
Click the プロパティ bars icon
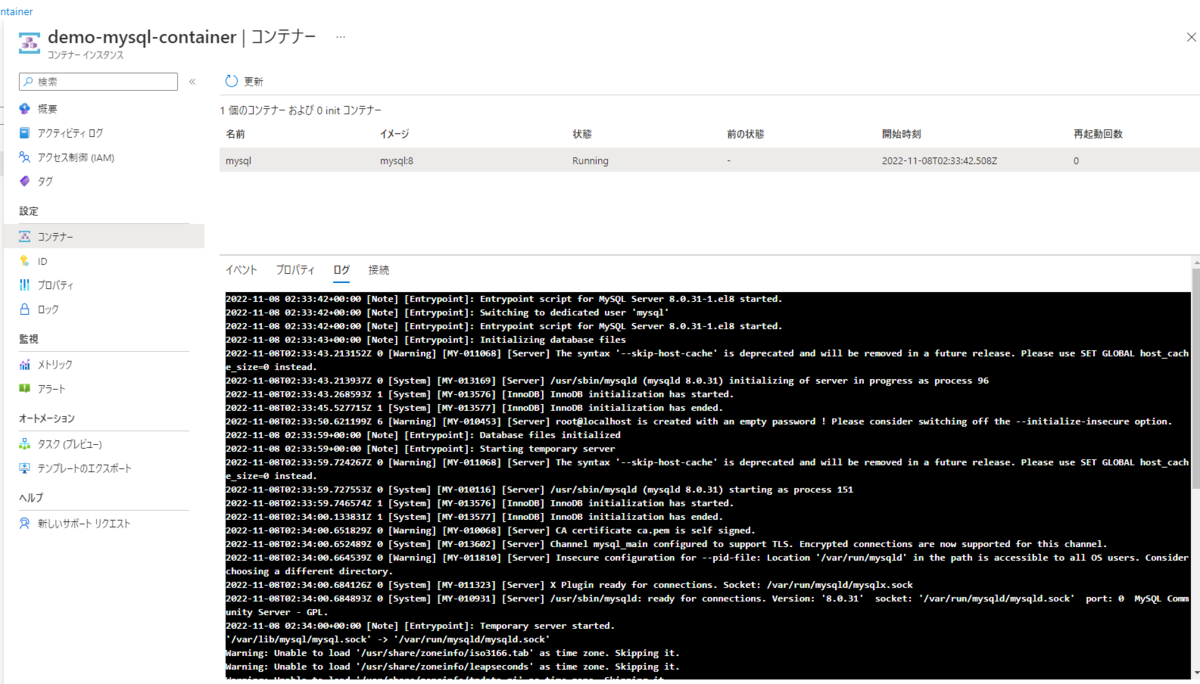pos(25,285)
